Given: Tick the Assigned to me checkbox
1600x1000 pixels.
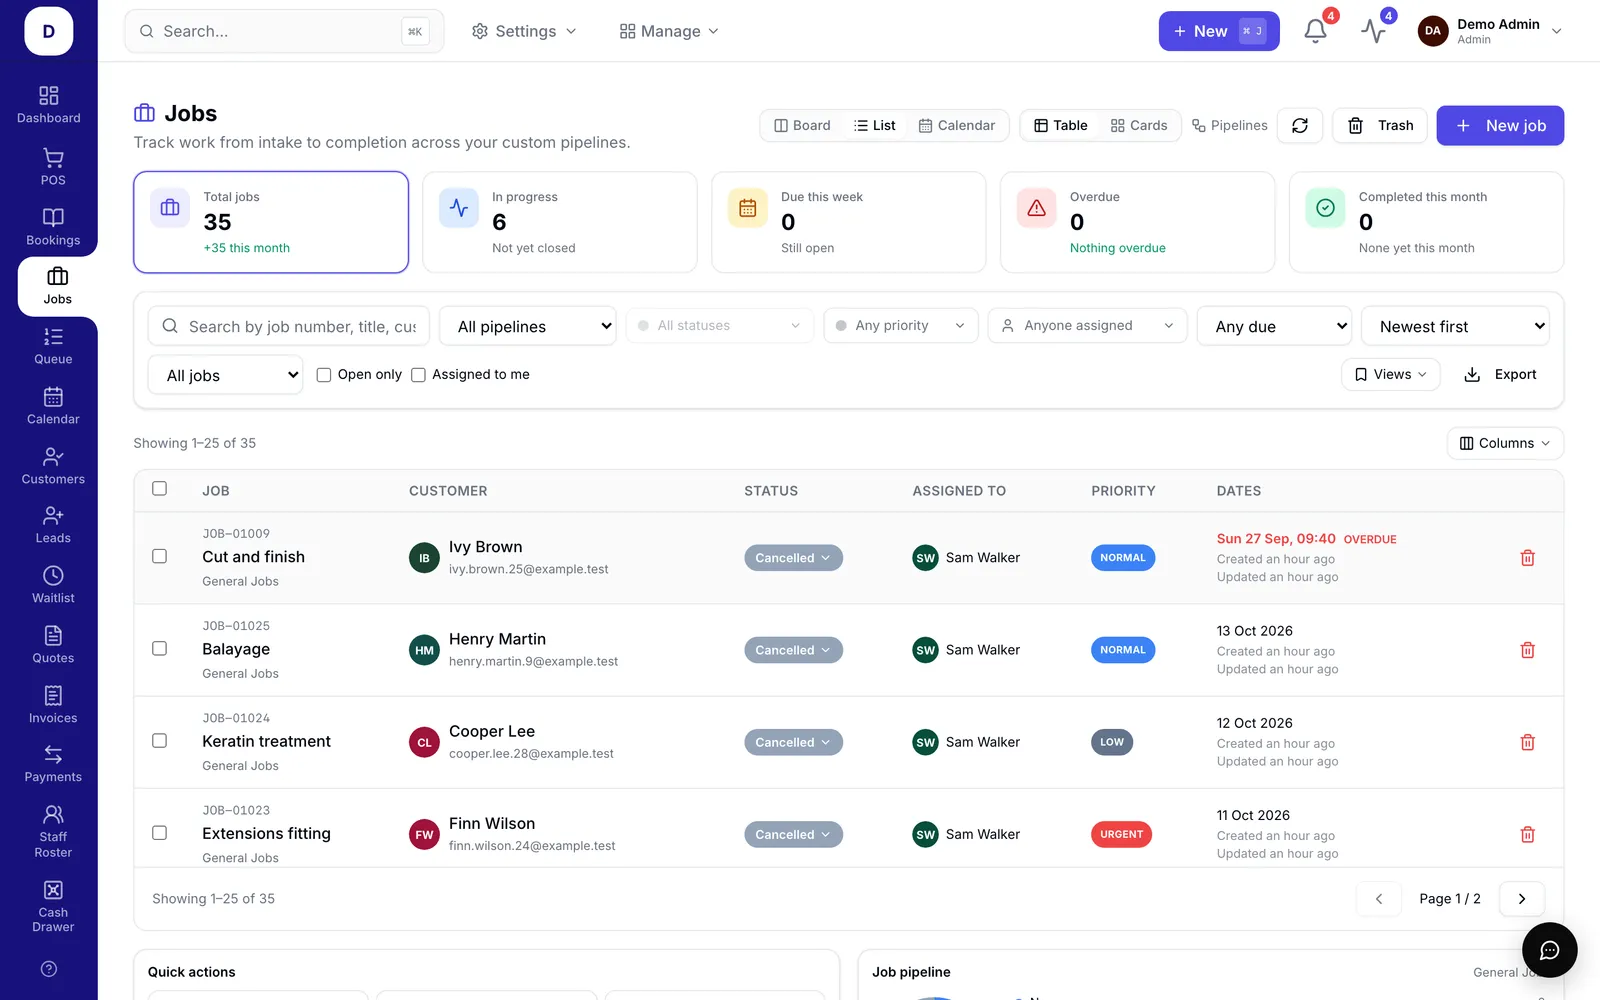Looking at the screenshot, I should (x=418, y=375).
